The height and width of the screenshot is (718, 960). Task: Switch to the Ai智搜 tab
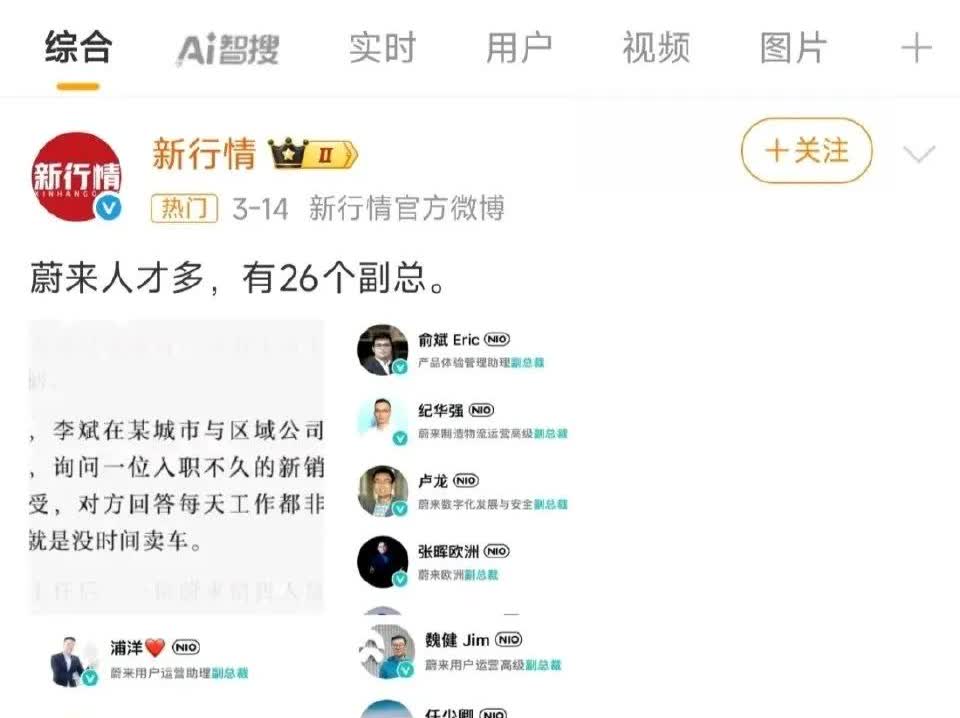[x=228, y=49]
